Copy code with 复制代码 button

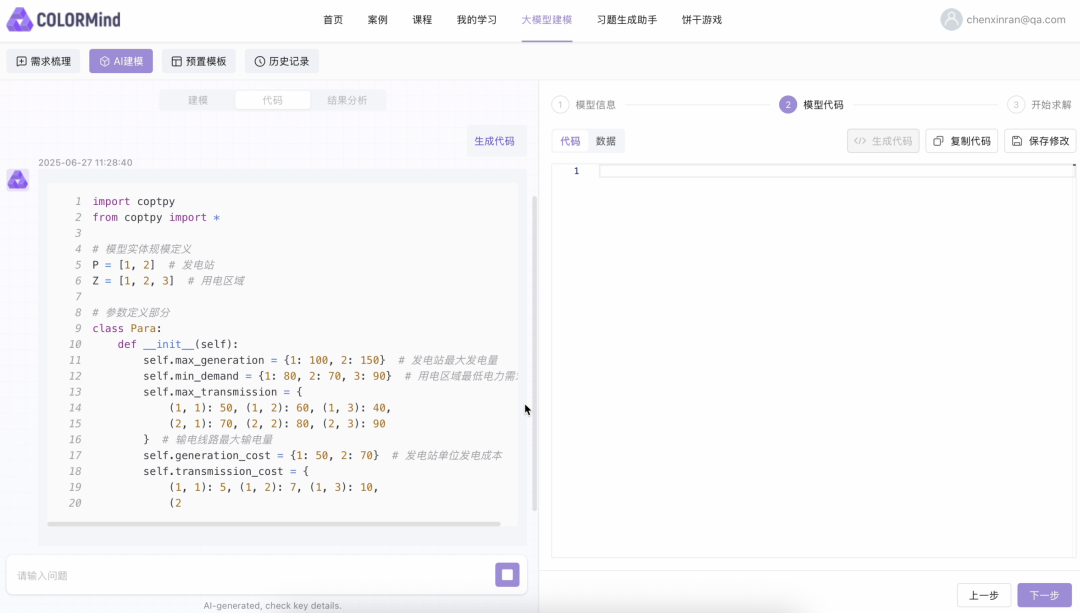click(961, 141)
